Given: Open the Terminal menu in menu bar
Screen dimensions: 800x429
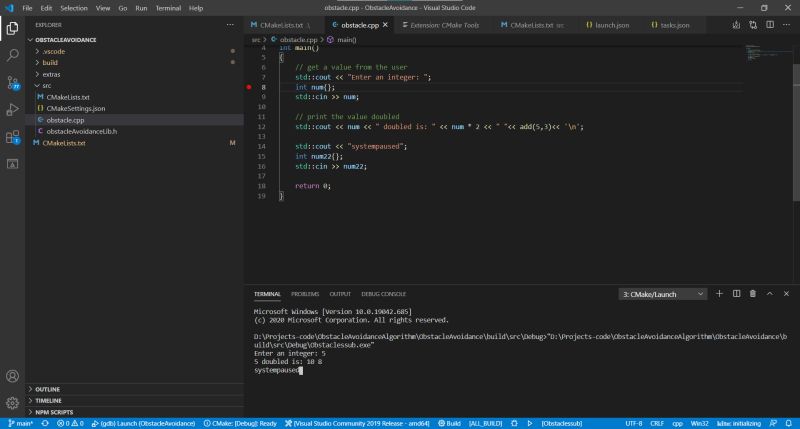Looking at the screenshot, I should coord(168,7).
